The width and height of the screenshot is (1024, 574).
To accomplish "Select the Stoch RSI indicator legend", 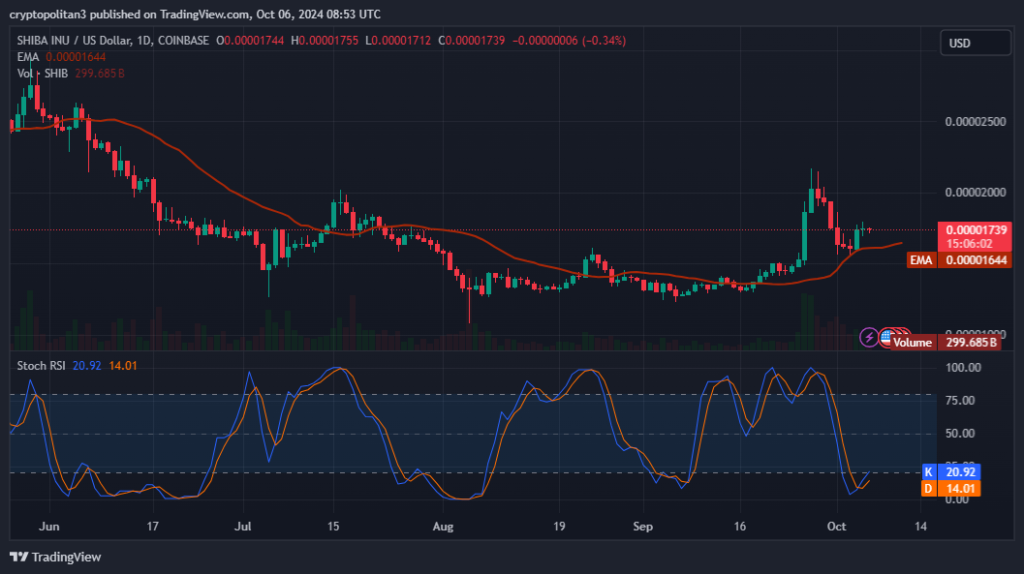I will coord(41,366).
